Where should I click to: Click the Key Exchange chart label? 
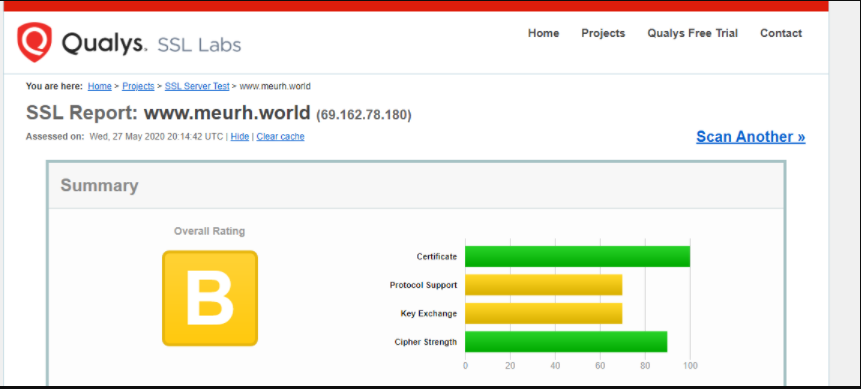[429, 314]
